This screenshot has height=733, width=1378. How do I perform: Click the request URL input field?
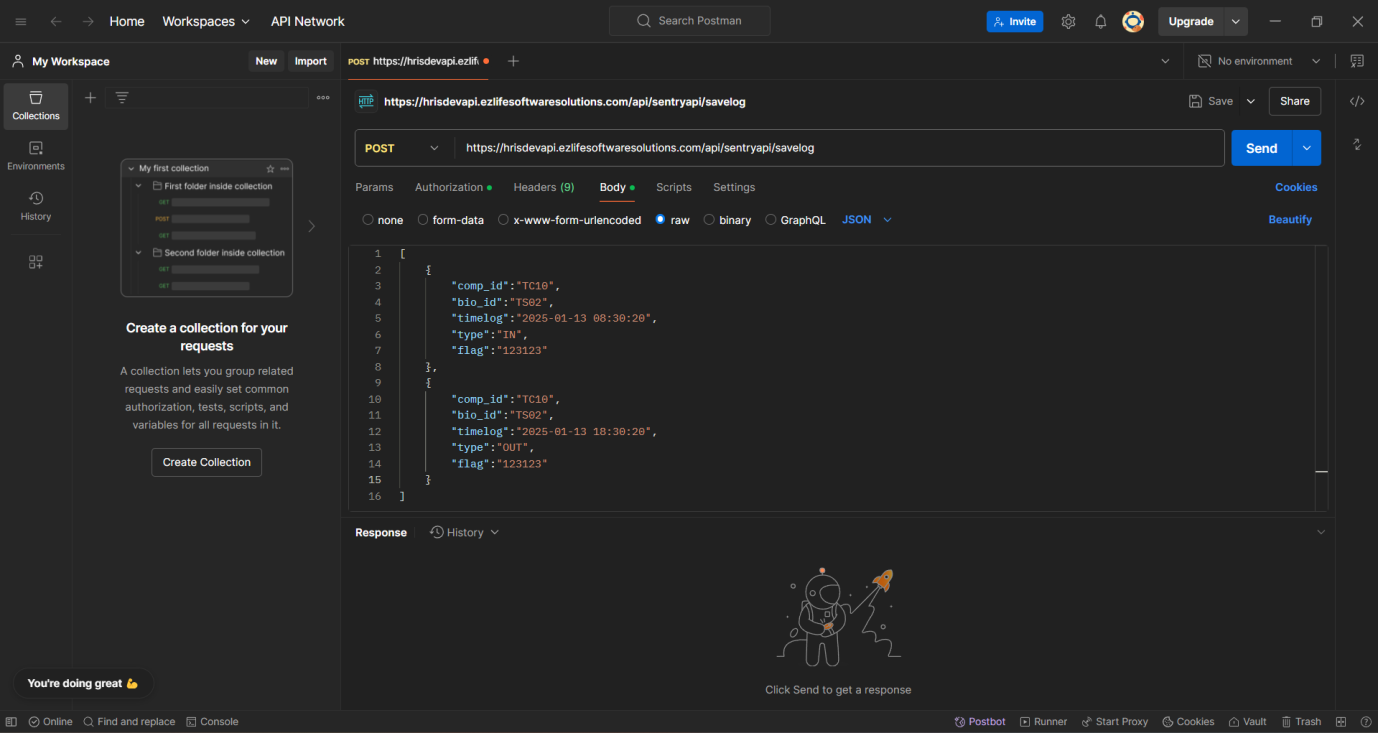[x=840, y=148]
